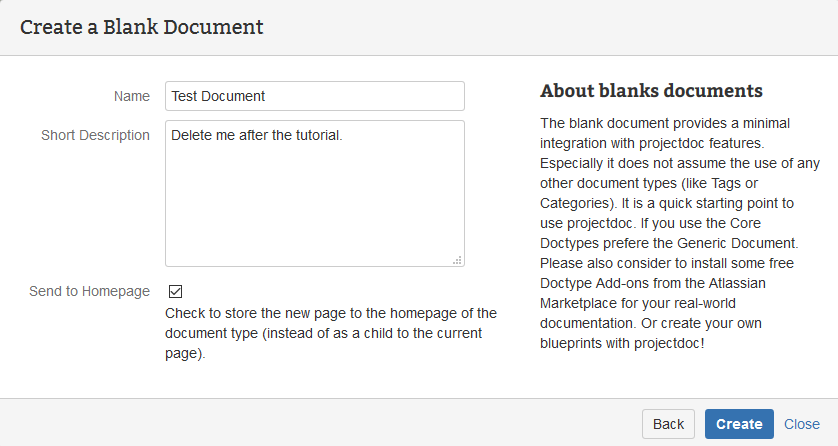The image size is (838, 446).
Task: Click the "Send to Homepage" label
Action: click(89, 292)
